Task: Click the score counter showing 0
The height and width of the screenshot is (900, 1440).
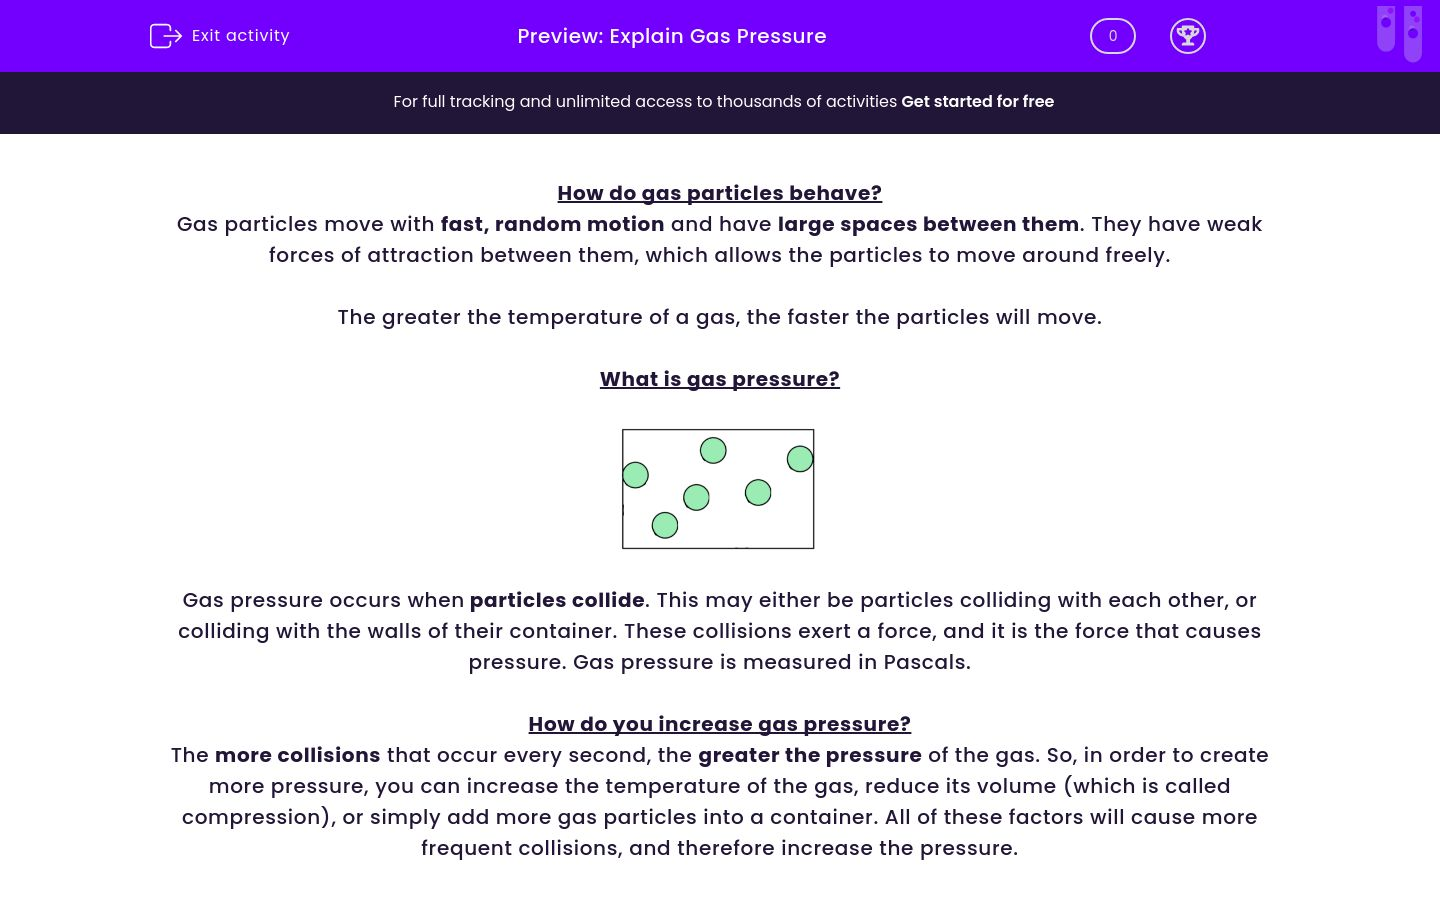Action: tap(1112, 36)
